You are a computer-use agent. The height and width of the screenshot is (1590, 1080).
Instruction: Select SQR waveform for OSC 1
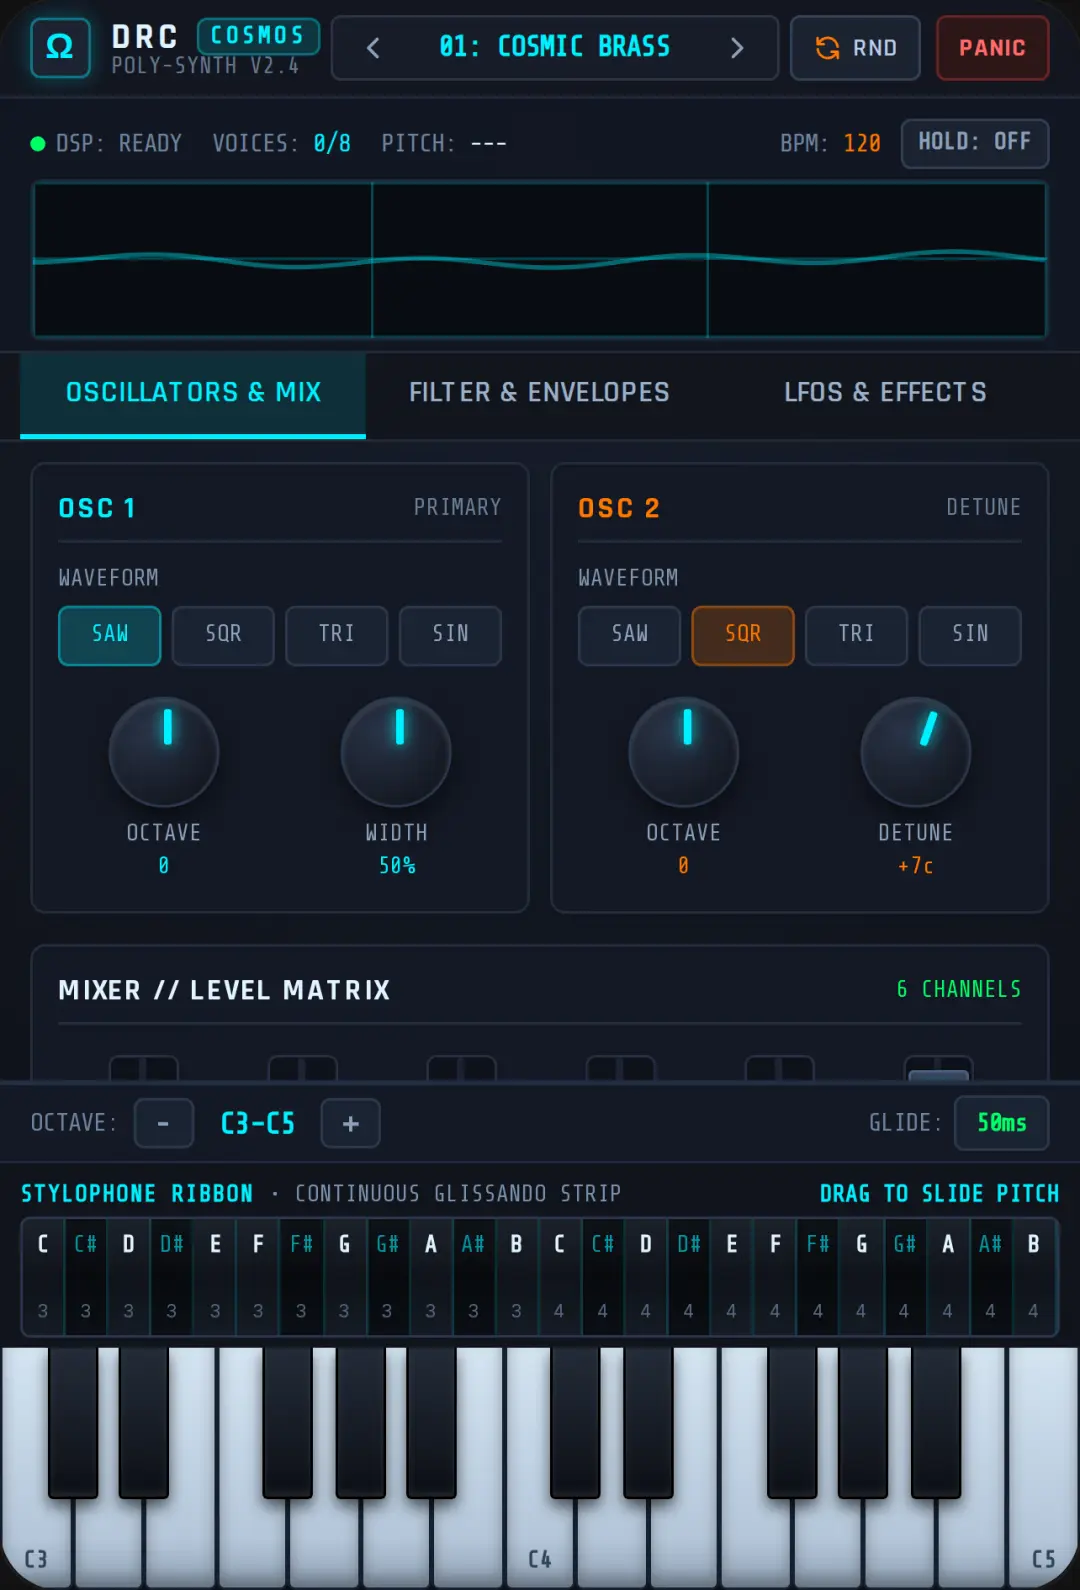coord(223,635)
